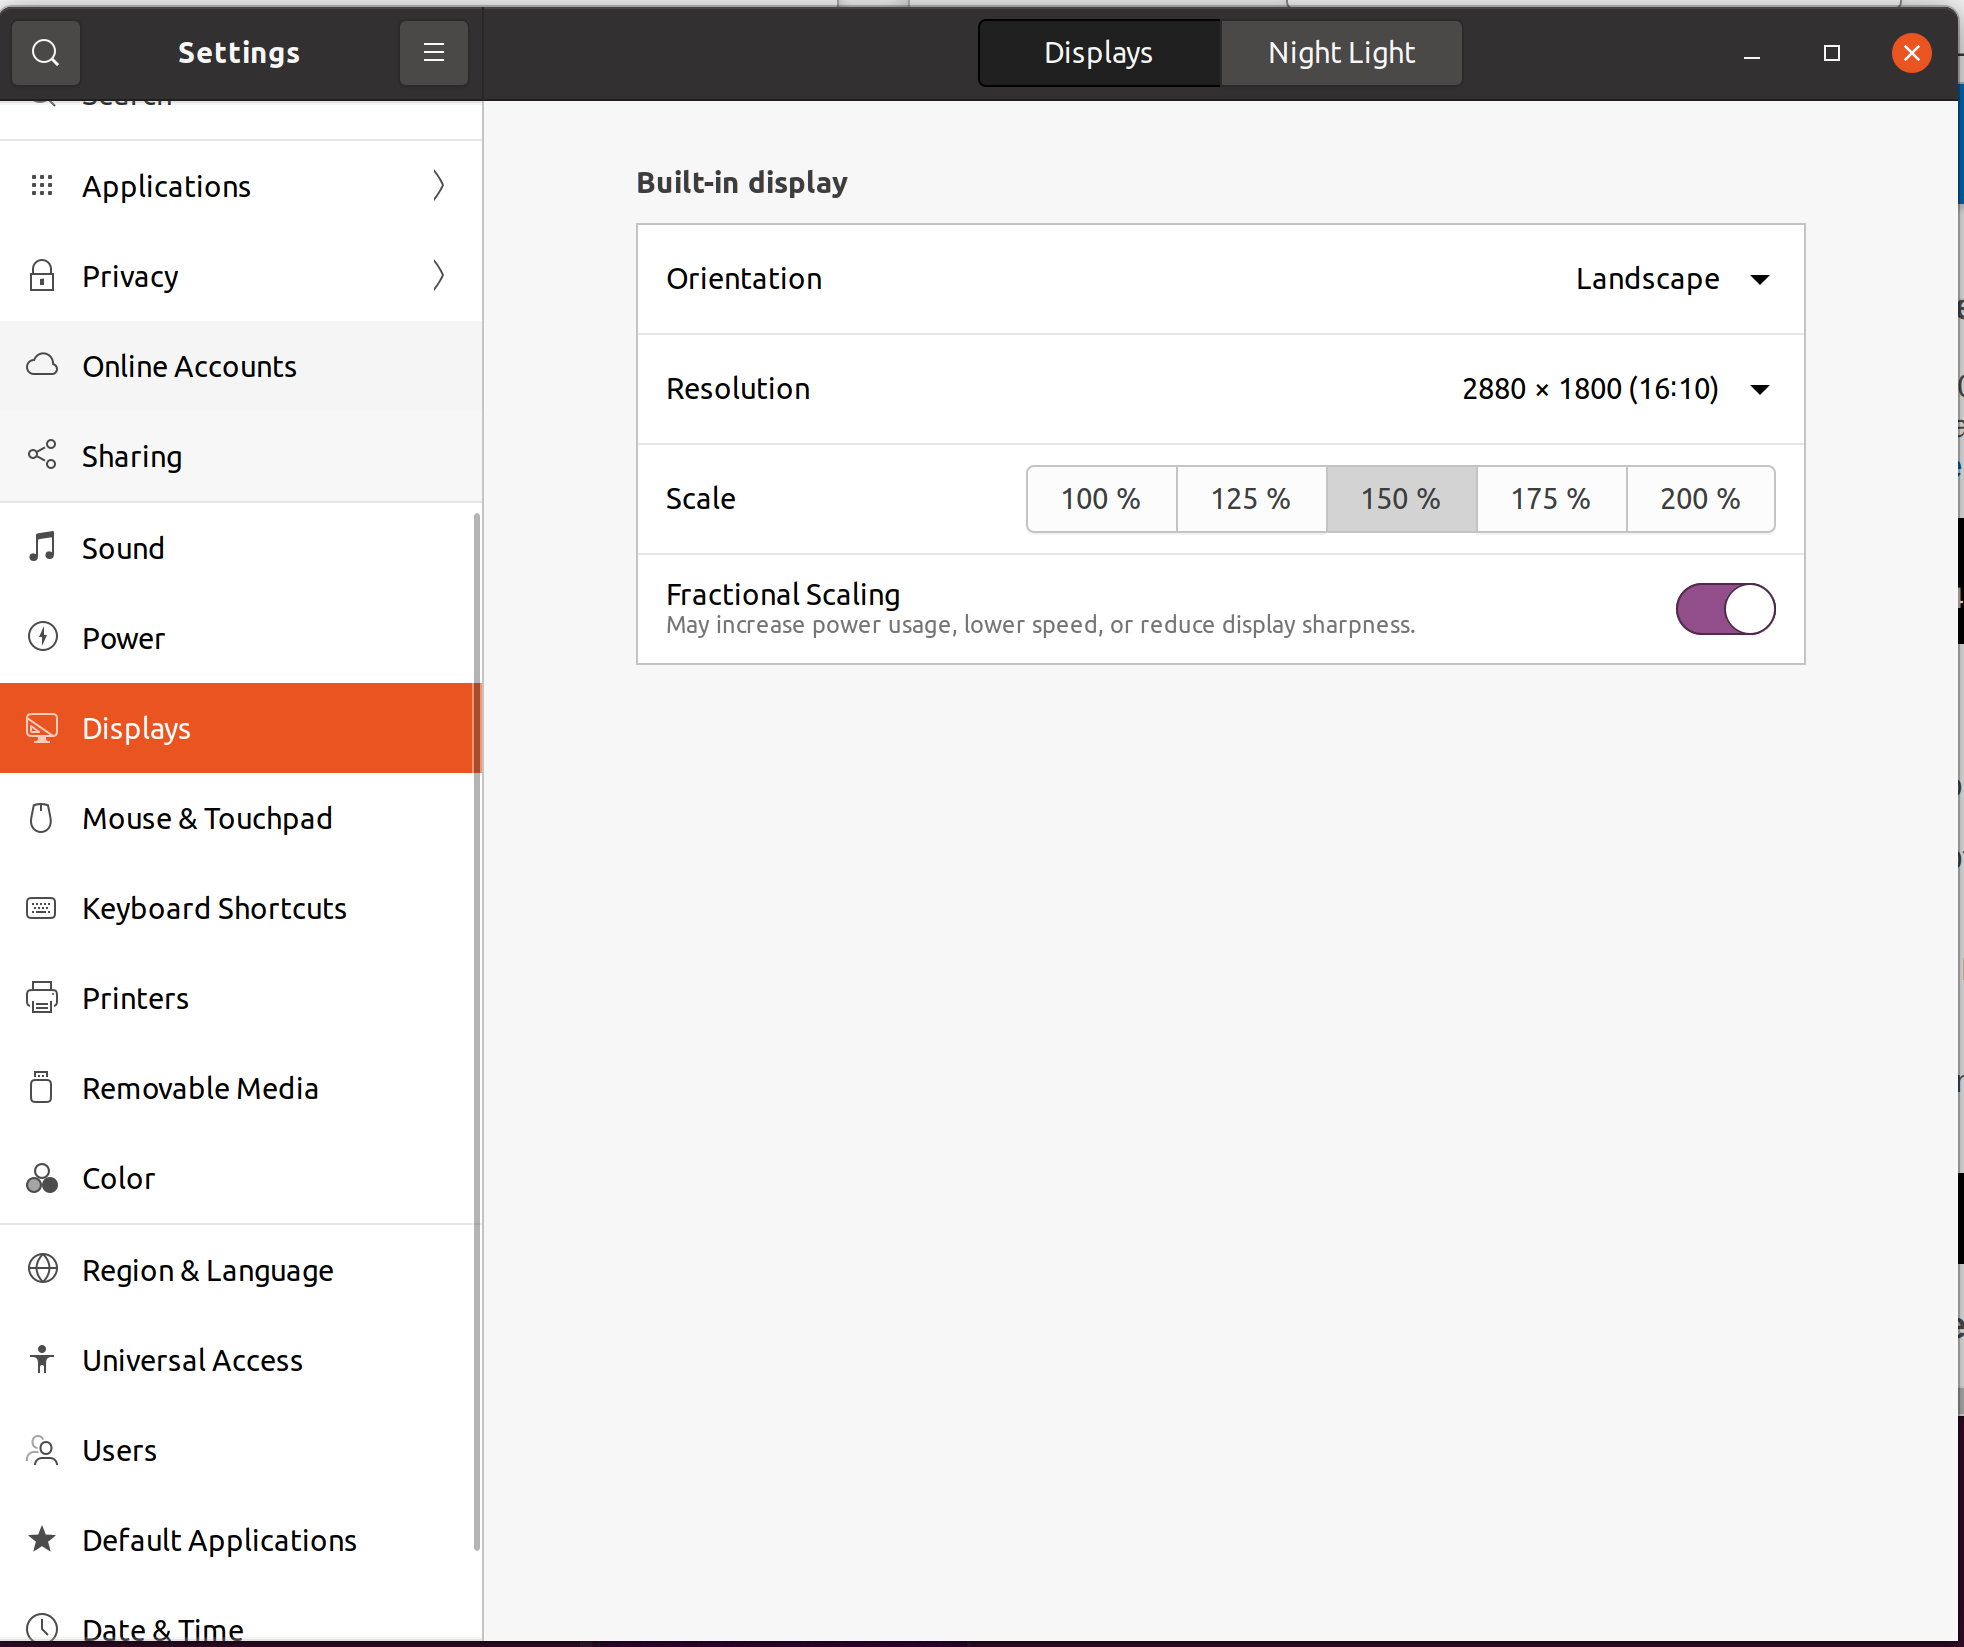Click the Default Applications star icon
1964x1647 pixels.
click(42, 1539)
